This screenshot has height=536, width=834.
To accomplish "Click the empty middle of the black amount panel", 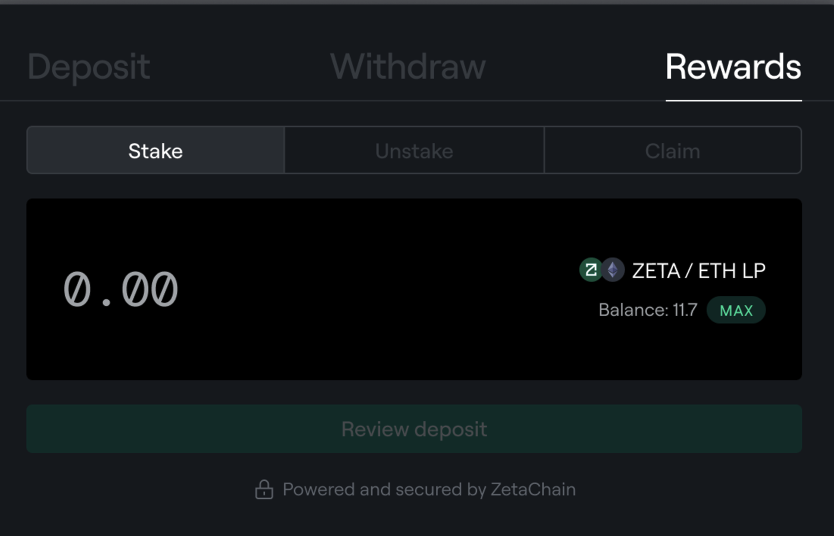I will point(380,290).
